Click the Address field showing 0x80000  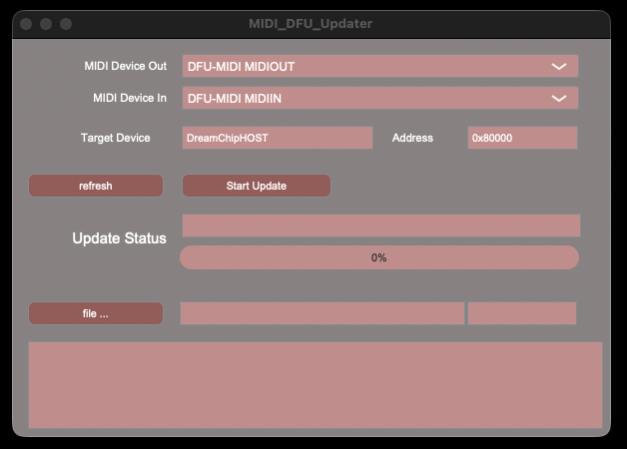[522, 138]
